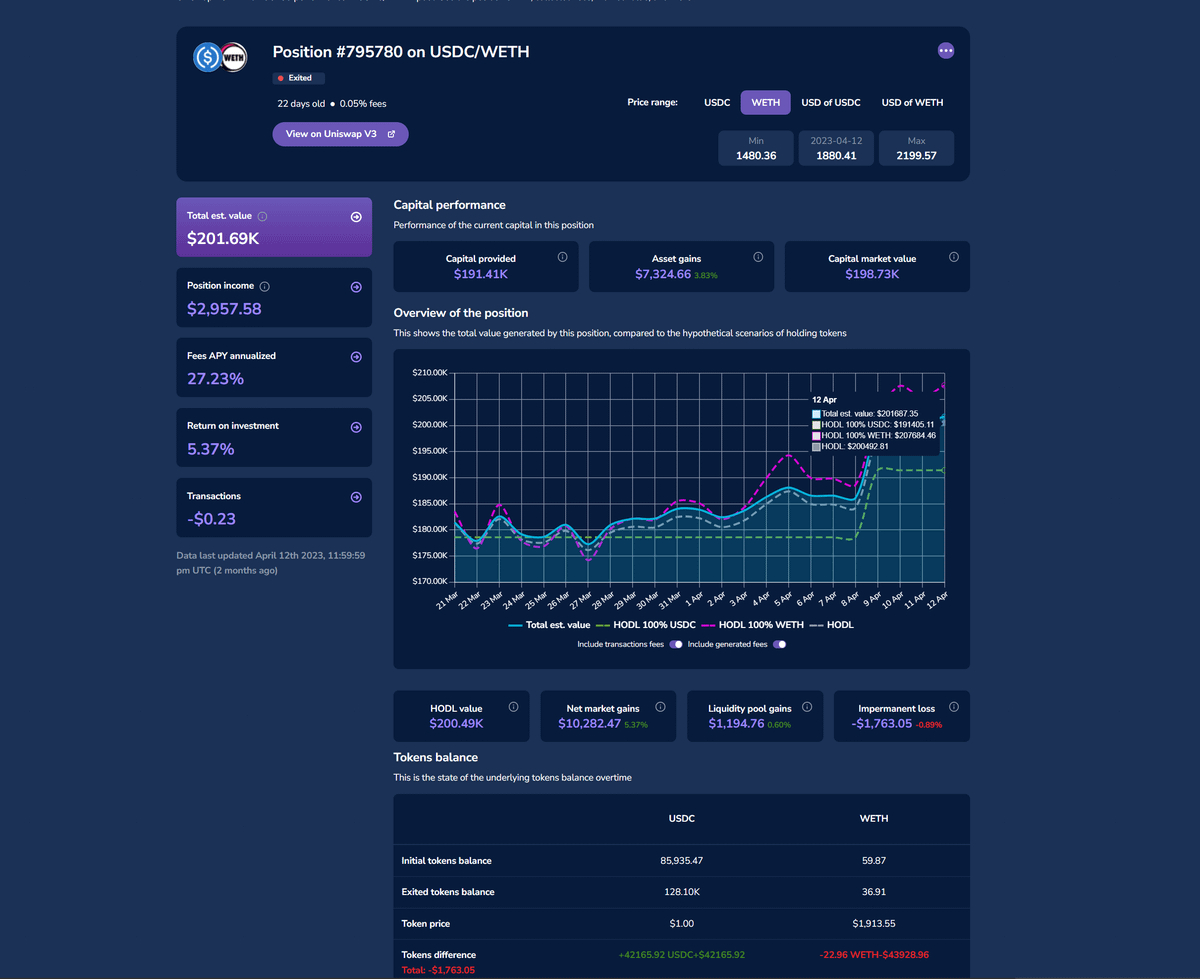Image resolution: width=1200 pixels, height=979 pixels.
Task: Click the arrow icon on Total est. value
Action: click(x=356, y=217)
